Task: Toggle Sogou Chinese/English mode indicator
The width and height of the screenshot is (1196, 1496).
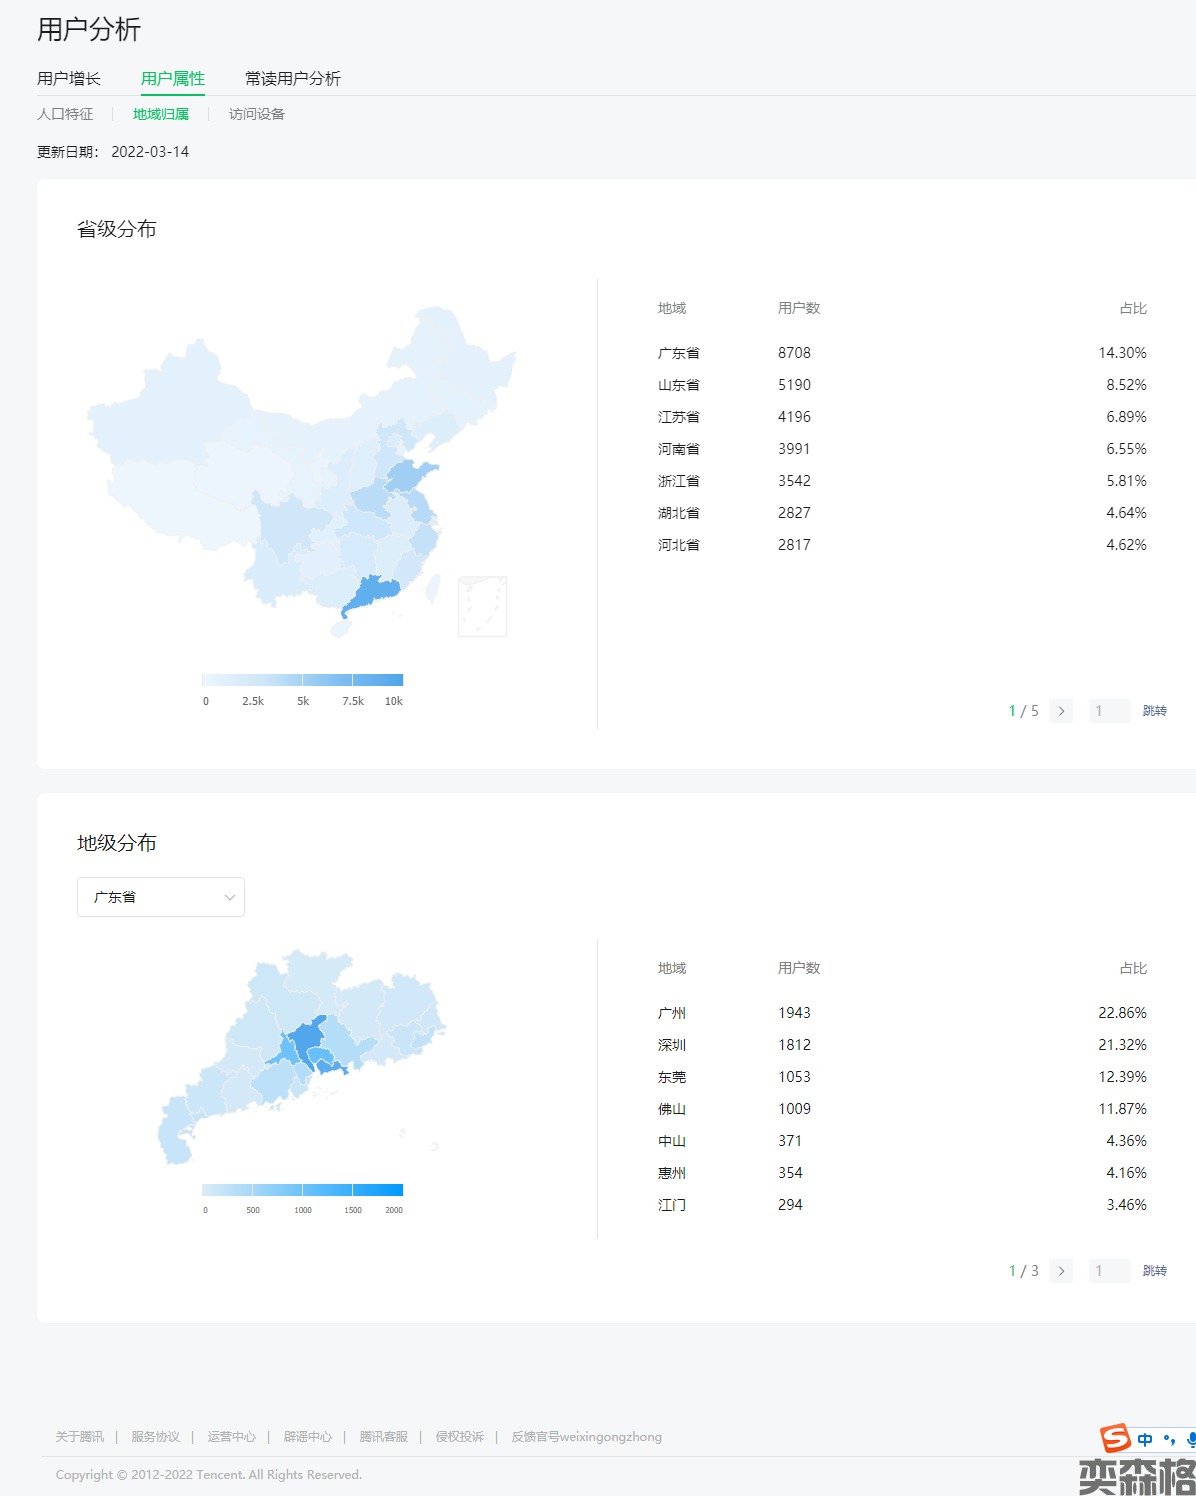Action: pos(1145,1440)
